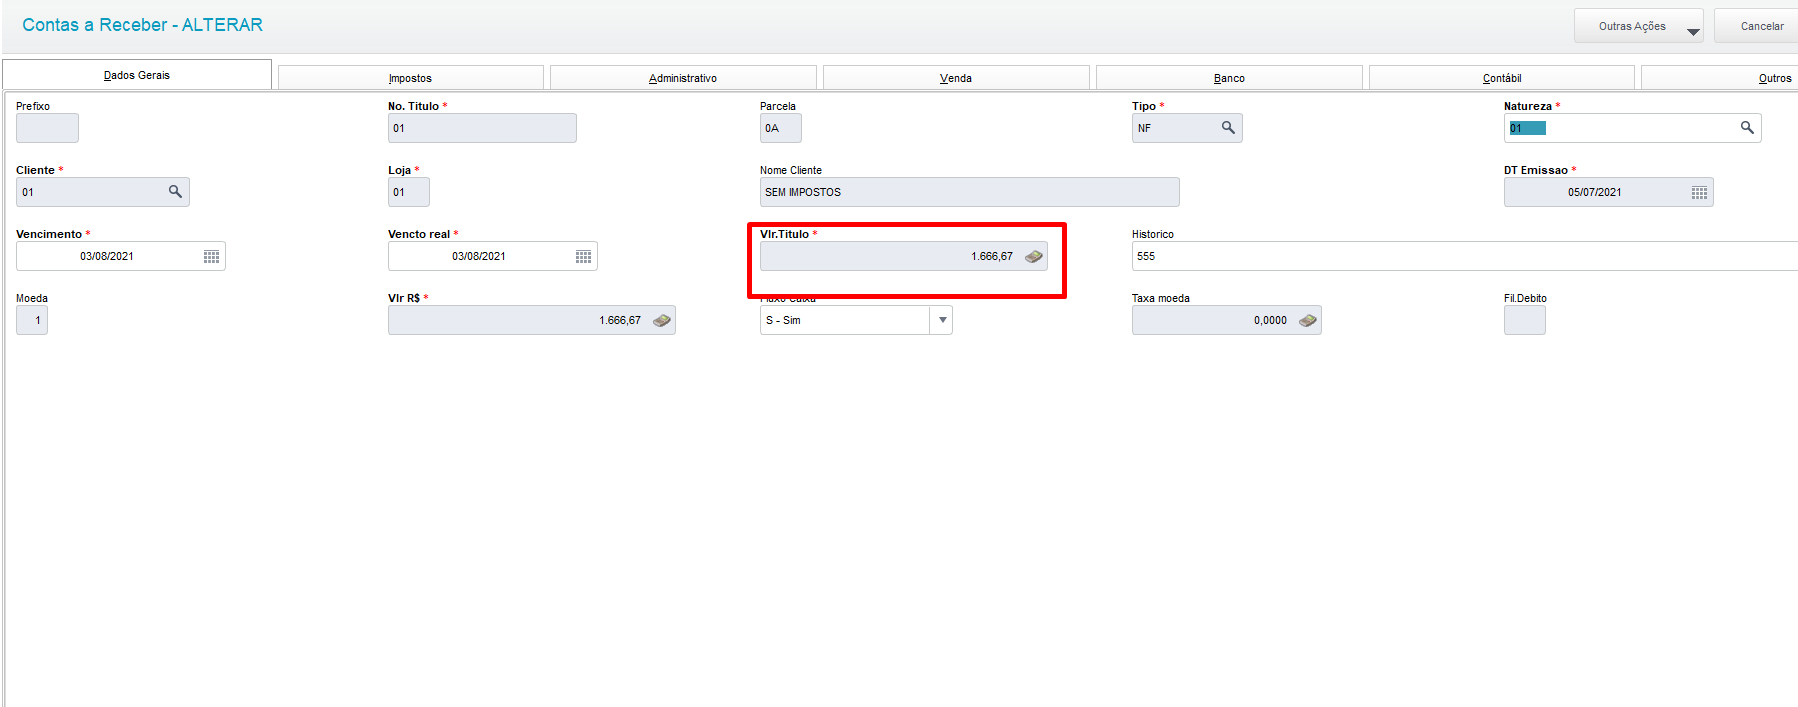Focus the Fil.Debito input field
Screen dimensions: 1798x707
pyautogui.click(x=1524, y=320)
